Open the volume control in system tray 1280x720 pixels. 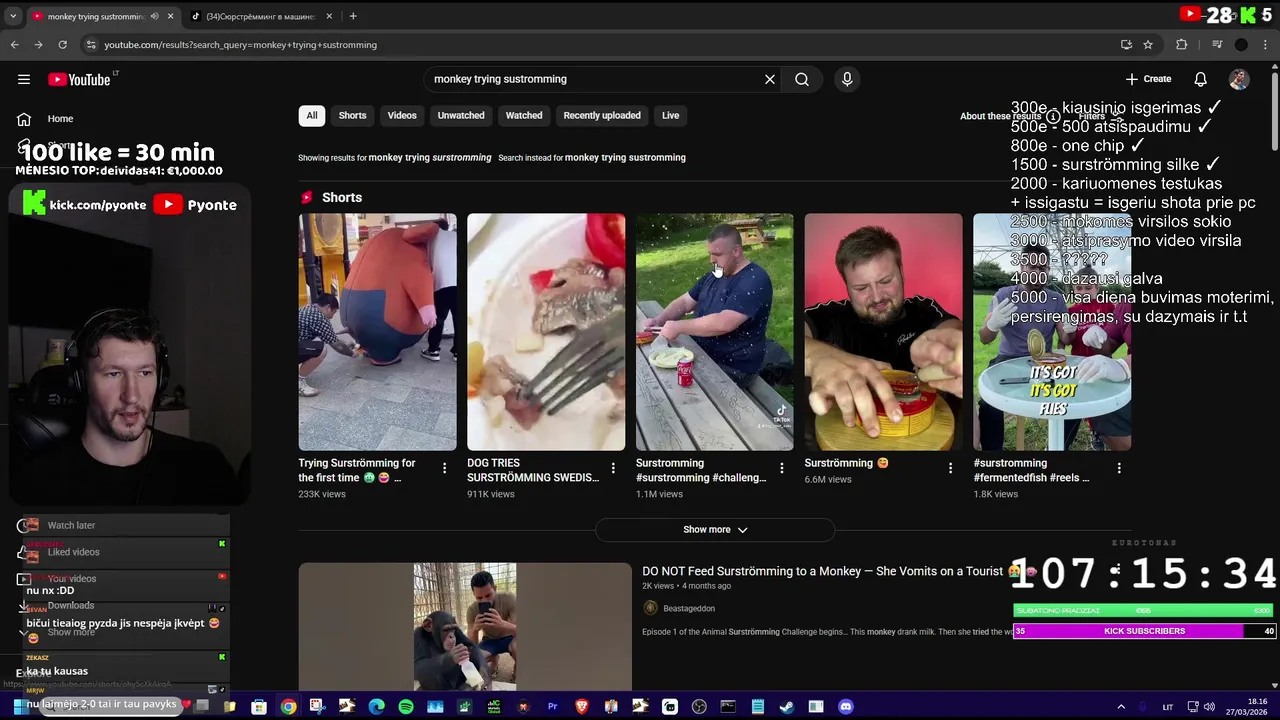(1209, 707)
